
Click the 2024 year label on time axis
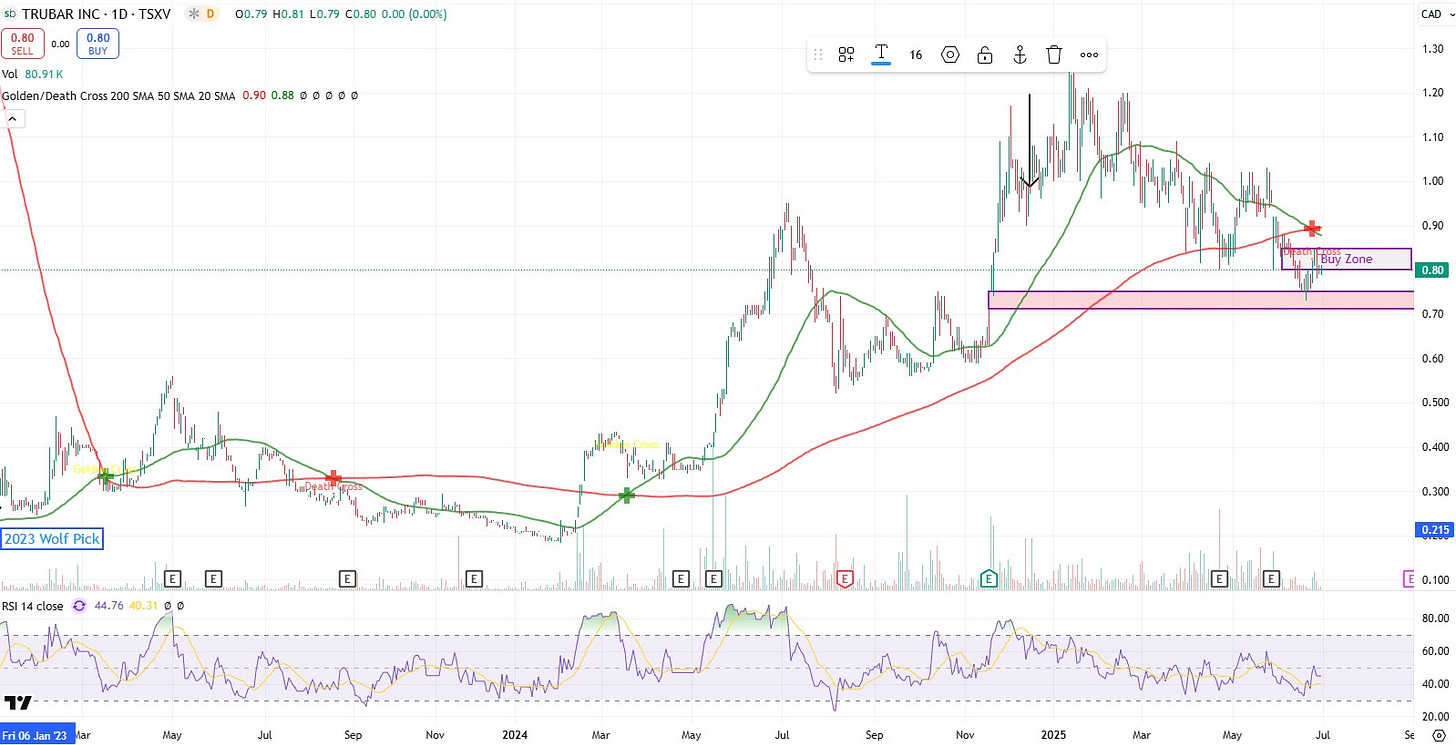pos(515,733)
